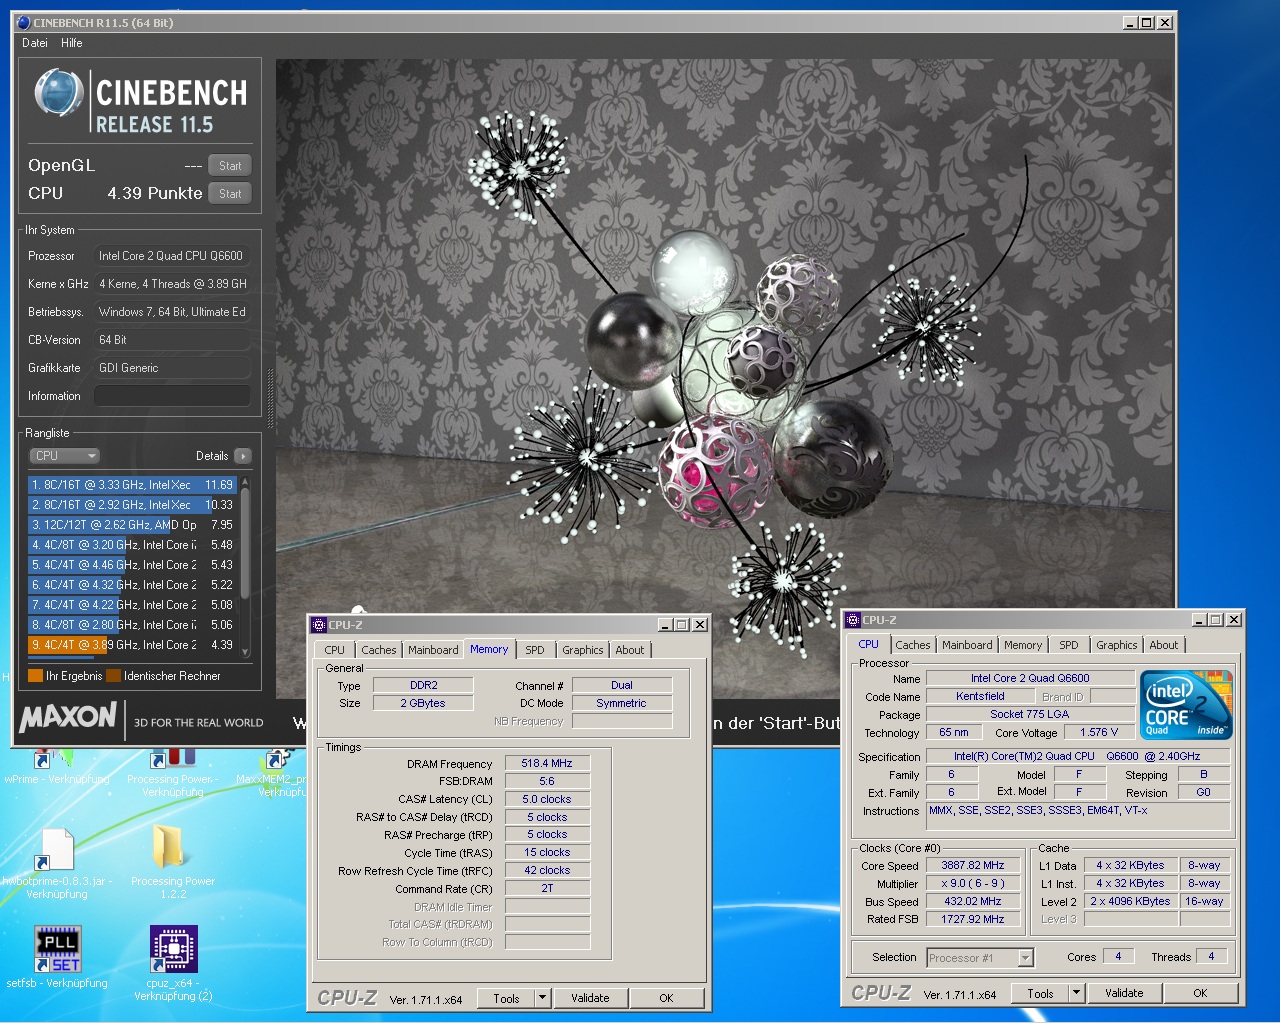Click the CPU-Z icon in right window title
This screenshot has height=1024, width=1280.
click(853, 620)
